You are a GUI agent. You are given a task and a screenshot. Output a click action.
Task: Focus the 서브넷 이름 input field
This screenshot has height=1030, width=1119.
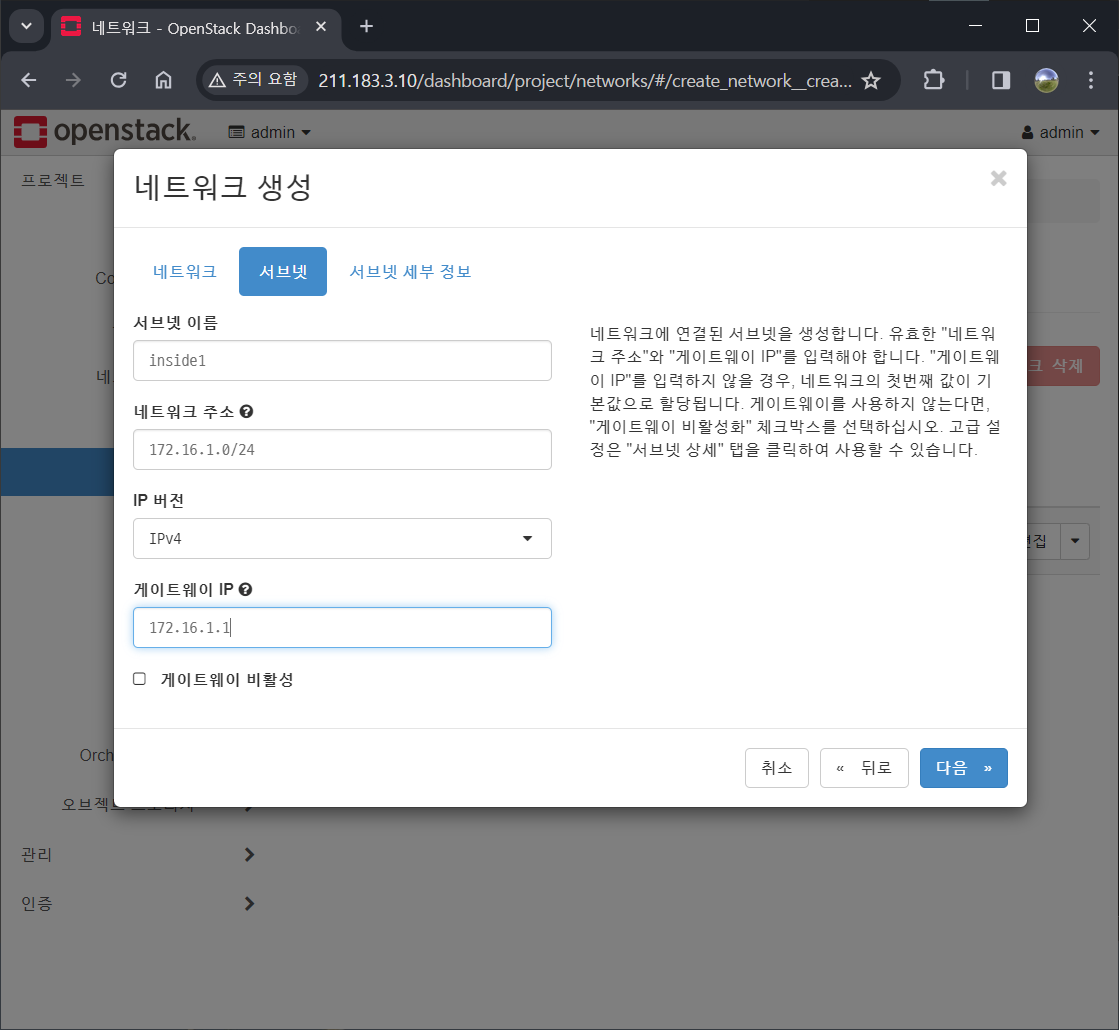(x=342, y=360)
